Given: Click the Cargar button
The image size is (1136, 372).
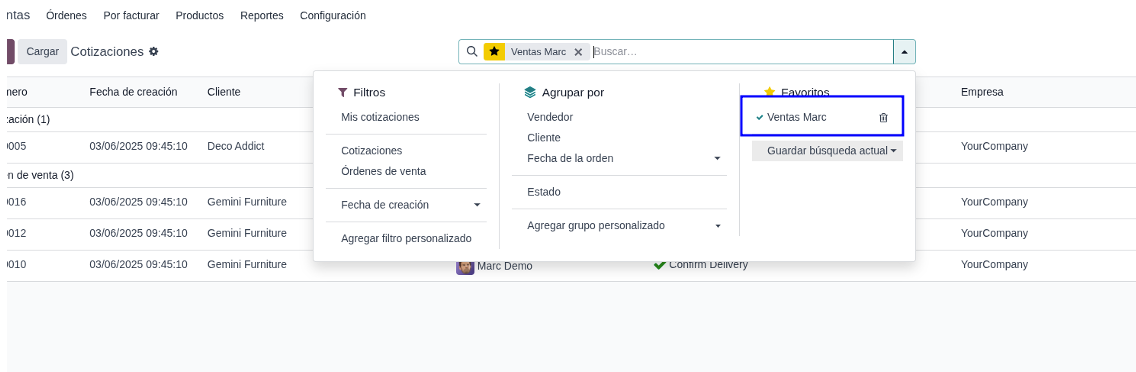Looking at the screenshot, I should pyautogui.click(x=43, y=51).
